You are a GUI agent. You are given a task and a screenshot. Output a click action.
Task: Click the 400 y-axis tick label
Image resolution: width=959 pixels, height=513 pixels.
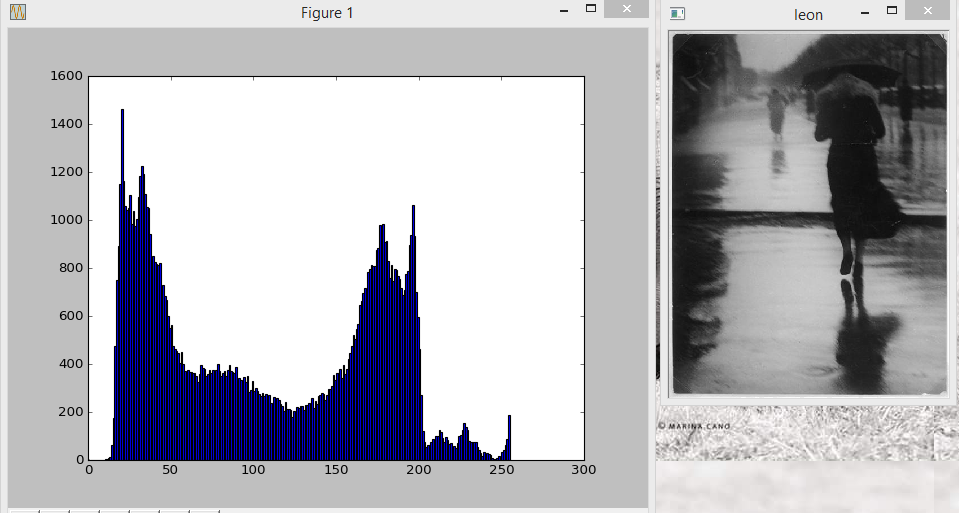70,364
